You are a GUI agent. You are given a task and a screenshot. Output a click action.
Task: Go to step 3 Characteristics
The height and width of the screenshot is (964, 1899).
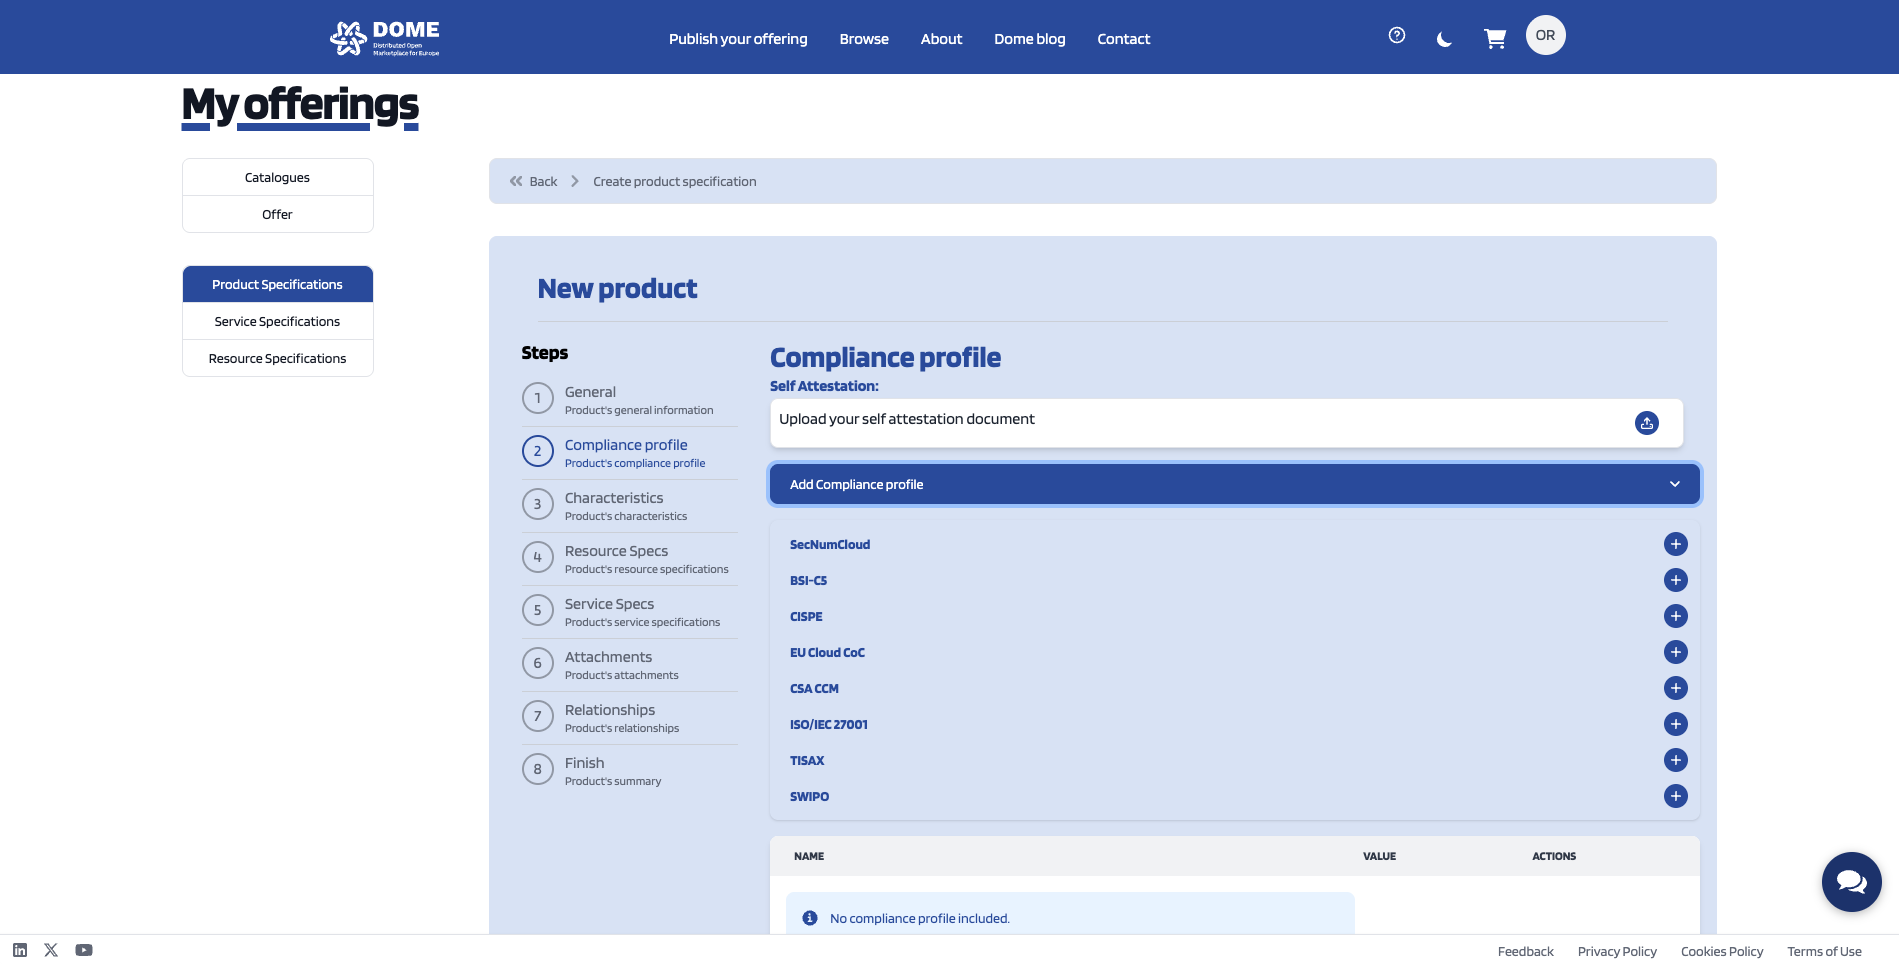click(x=613, y=504)
